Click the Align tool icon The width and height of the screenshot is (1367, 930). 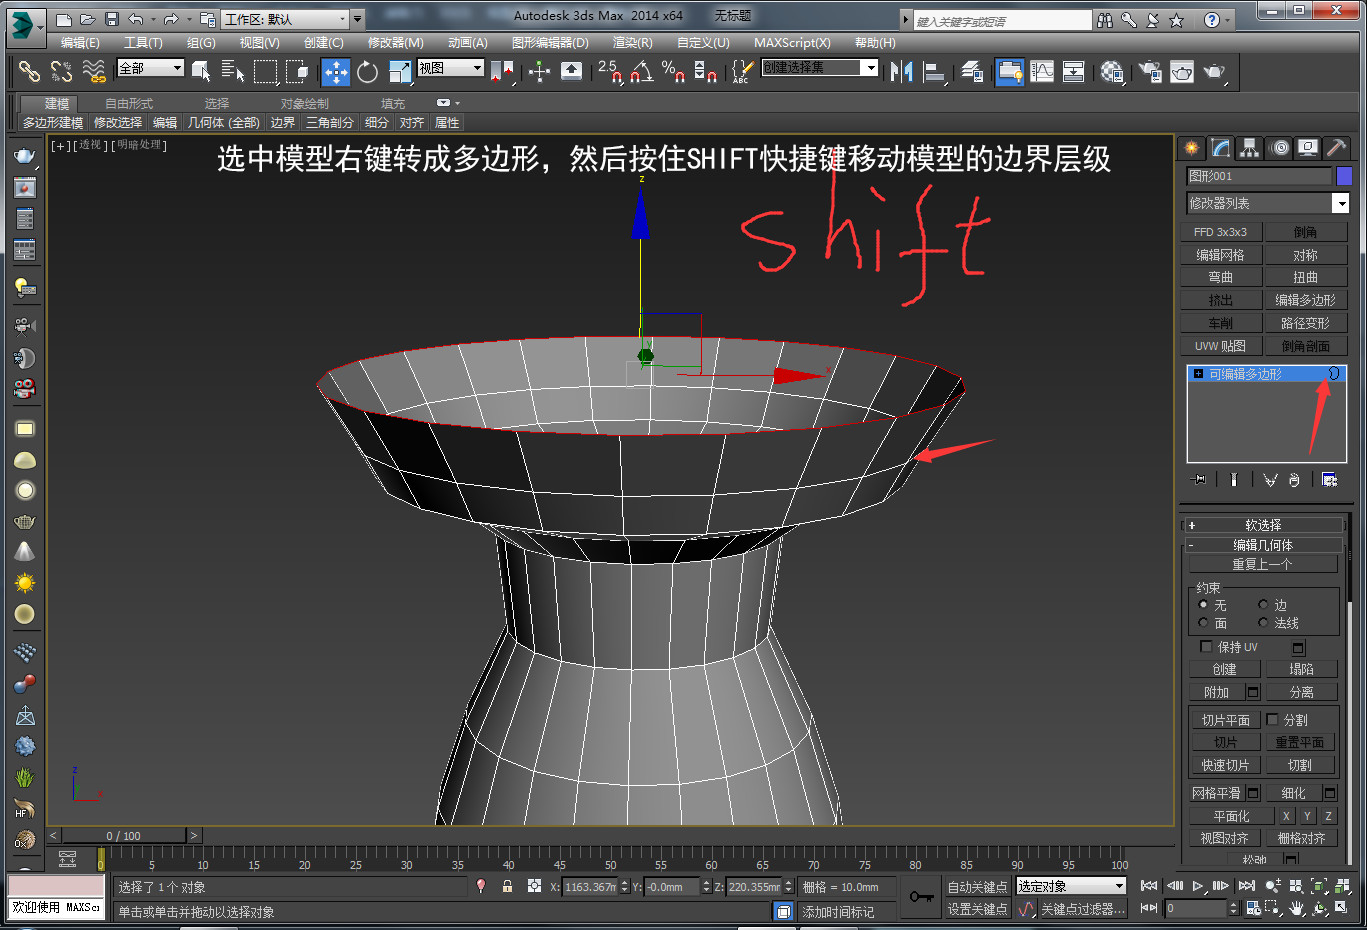click(935, 71)
